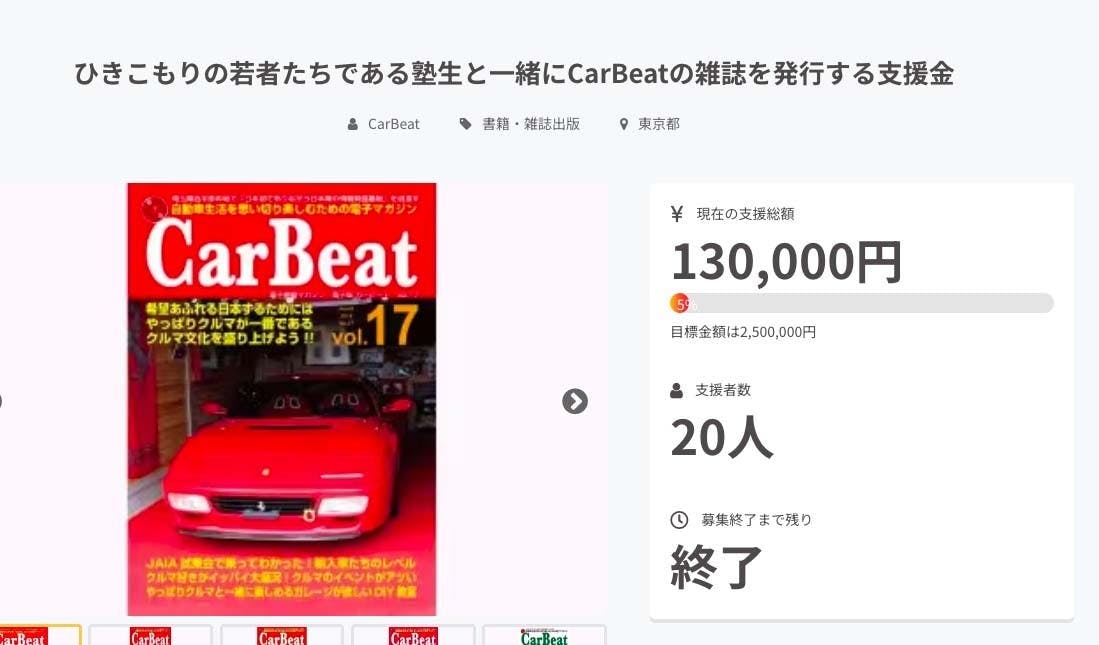The width and height of the screenshot is (1099, 645).
Task: Click the project title about CarBeat雑誌 支援金
Action: [514, 73]
